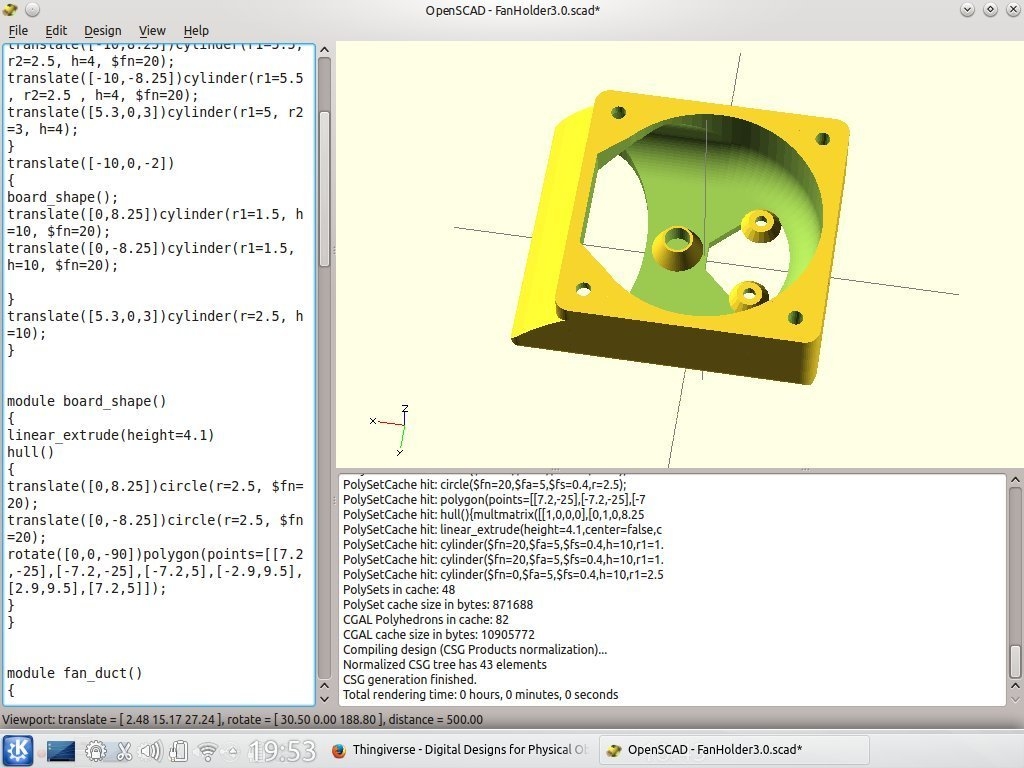Click the gear-shaped system tray icon
Viewport: 1024px width, 768px height.
point(96,750)
